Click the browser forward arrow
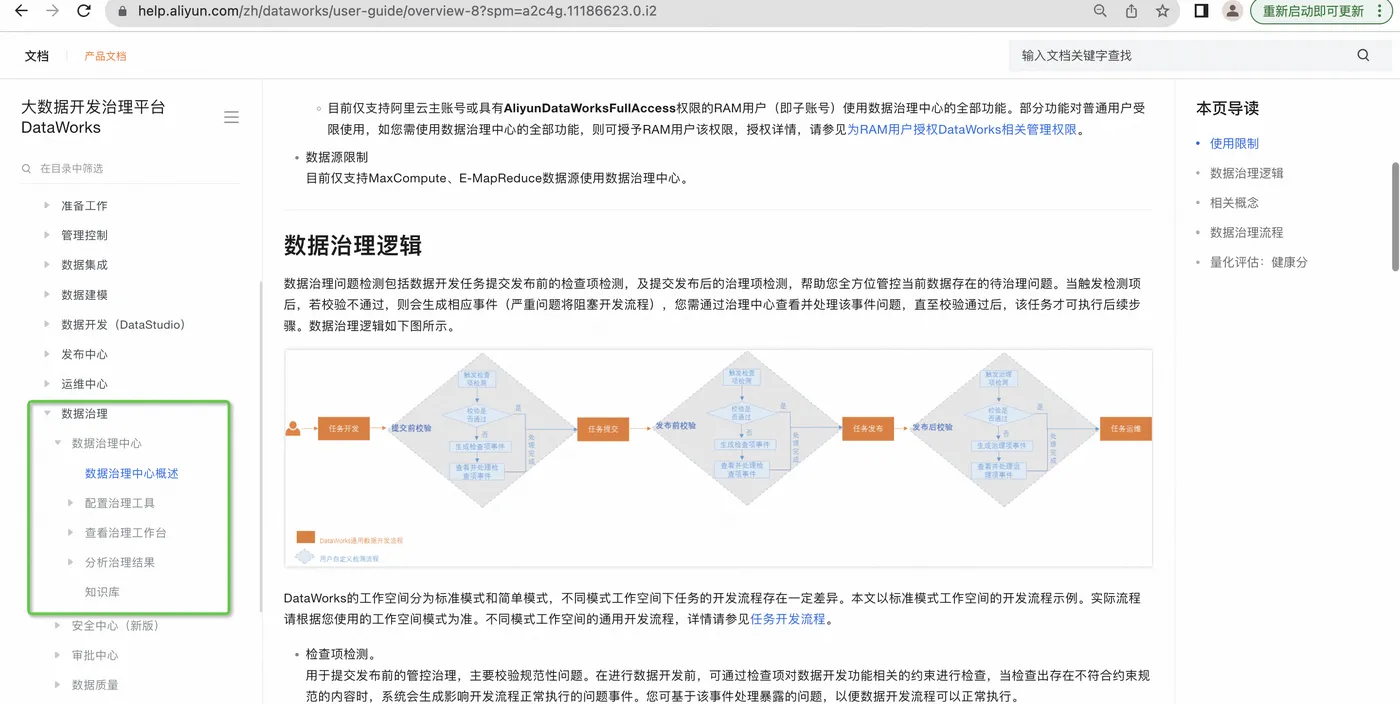The image size is (1400, 704). (x=53, y=11)
